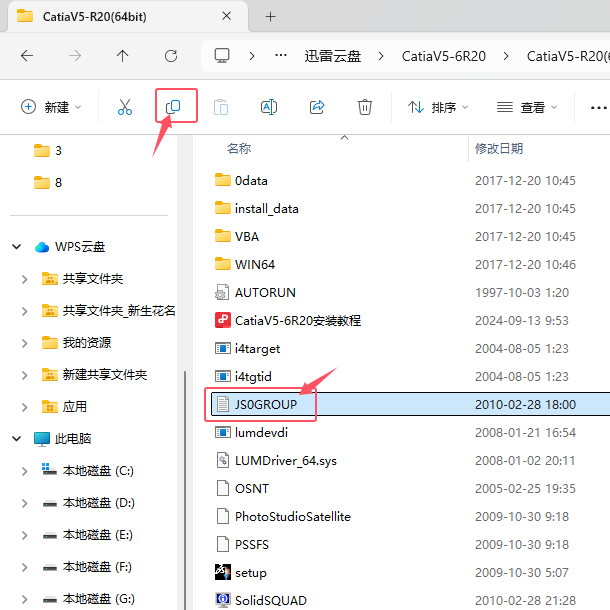Refresh the current folder
The image size is (610, 610).
click(171, 56)
